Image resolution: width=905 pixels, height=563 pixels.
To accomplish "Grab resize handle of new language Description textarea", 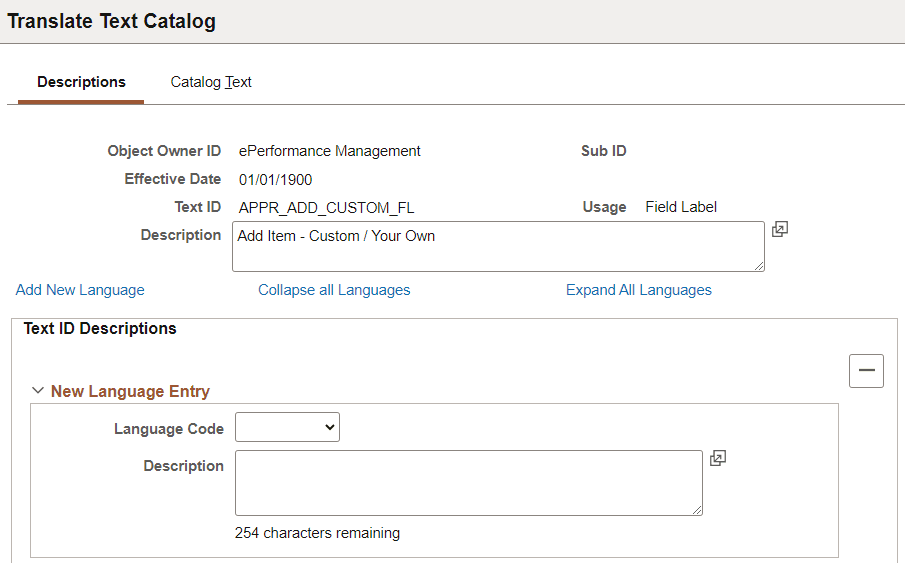I will tap(697, 510).
